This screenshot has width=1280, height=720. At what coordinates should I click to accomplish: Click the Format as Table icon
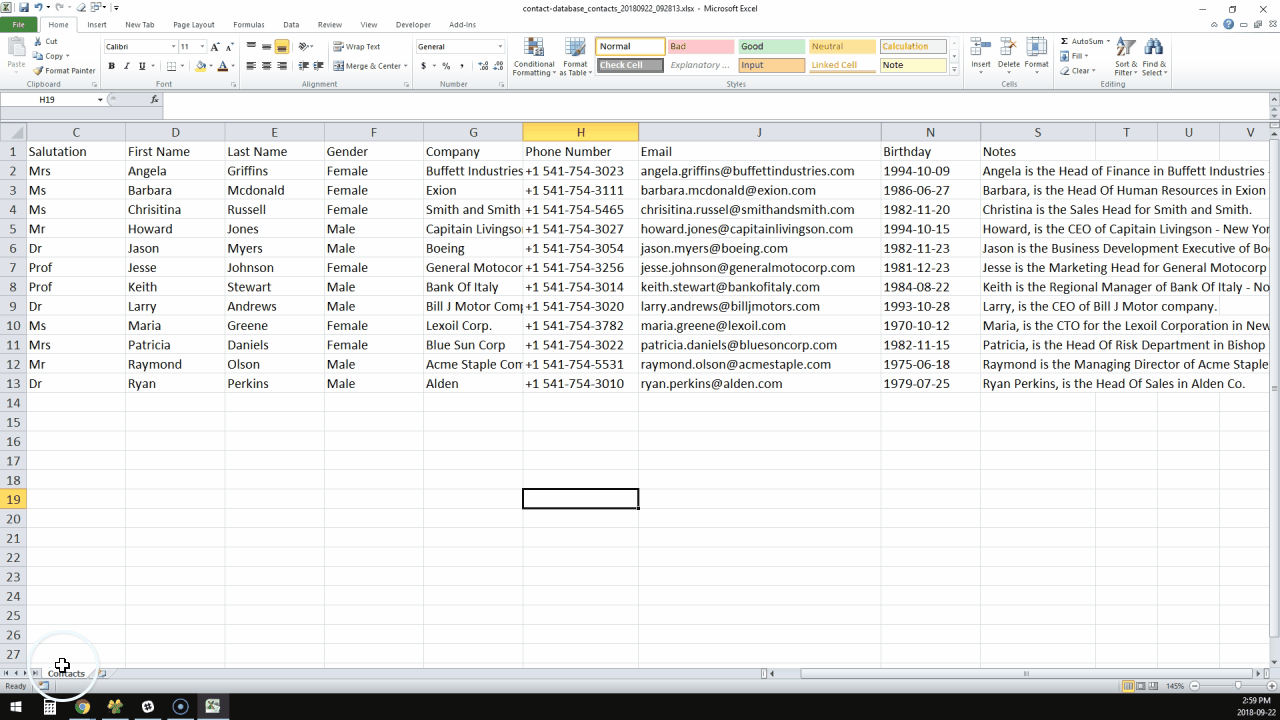(575, 57)
